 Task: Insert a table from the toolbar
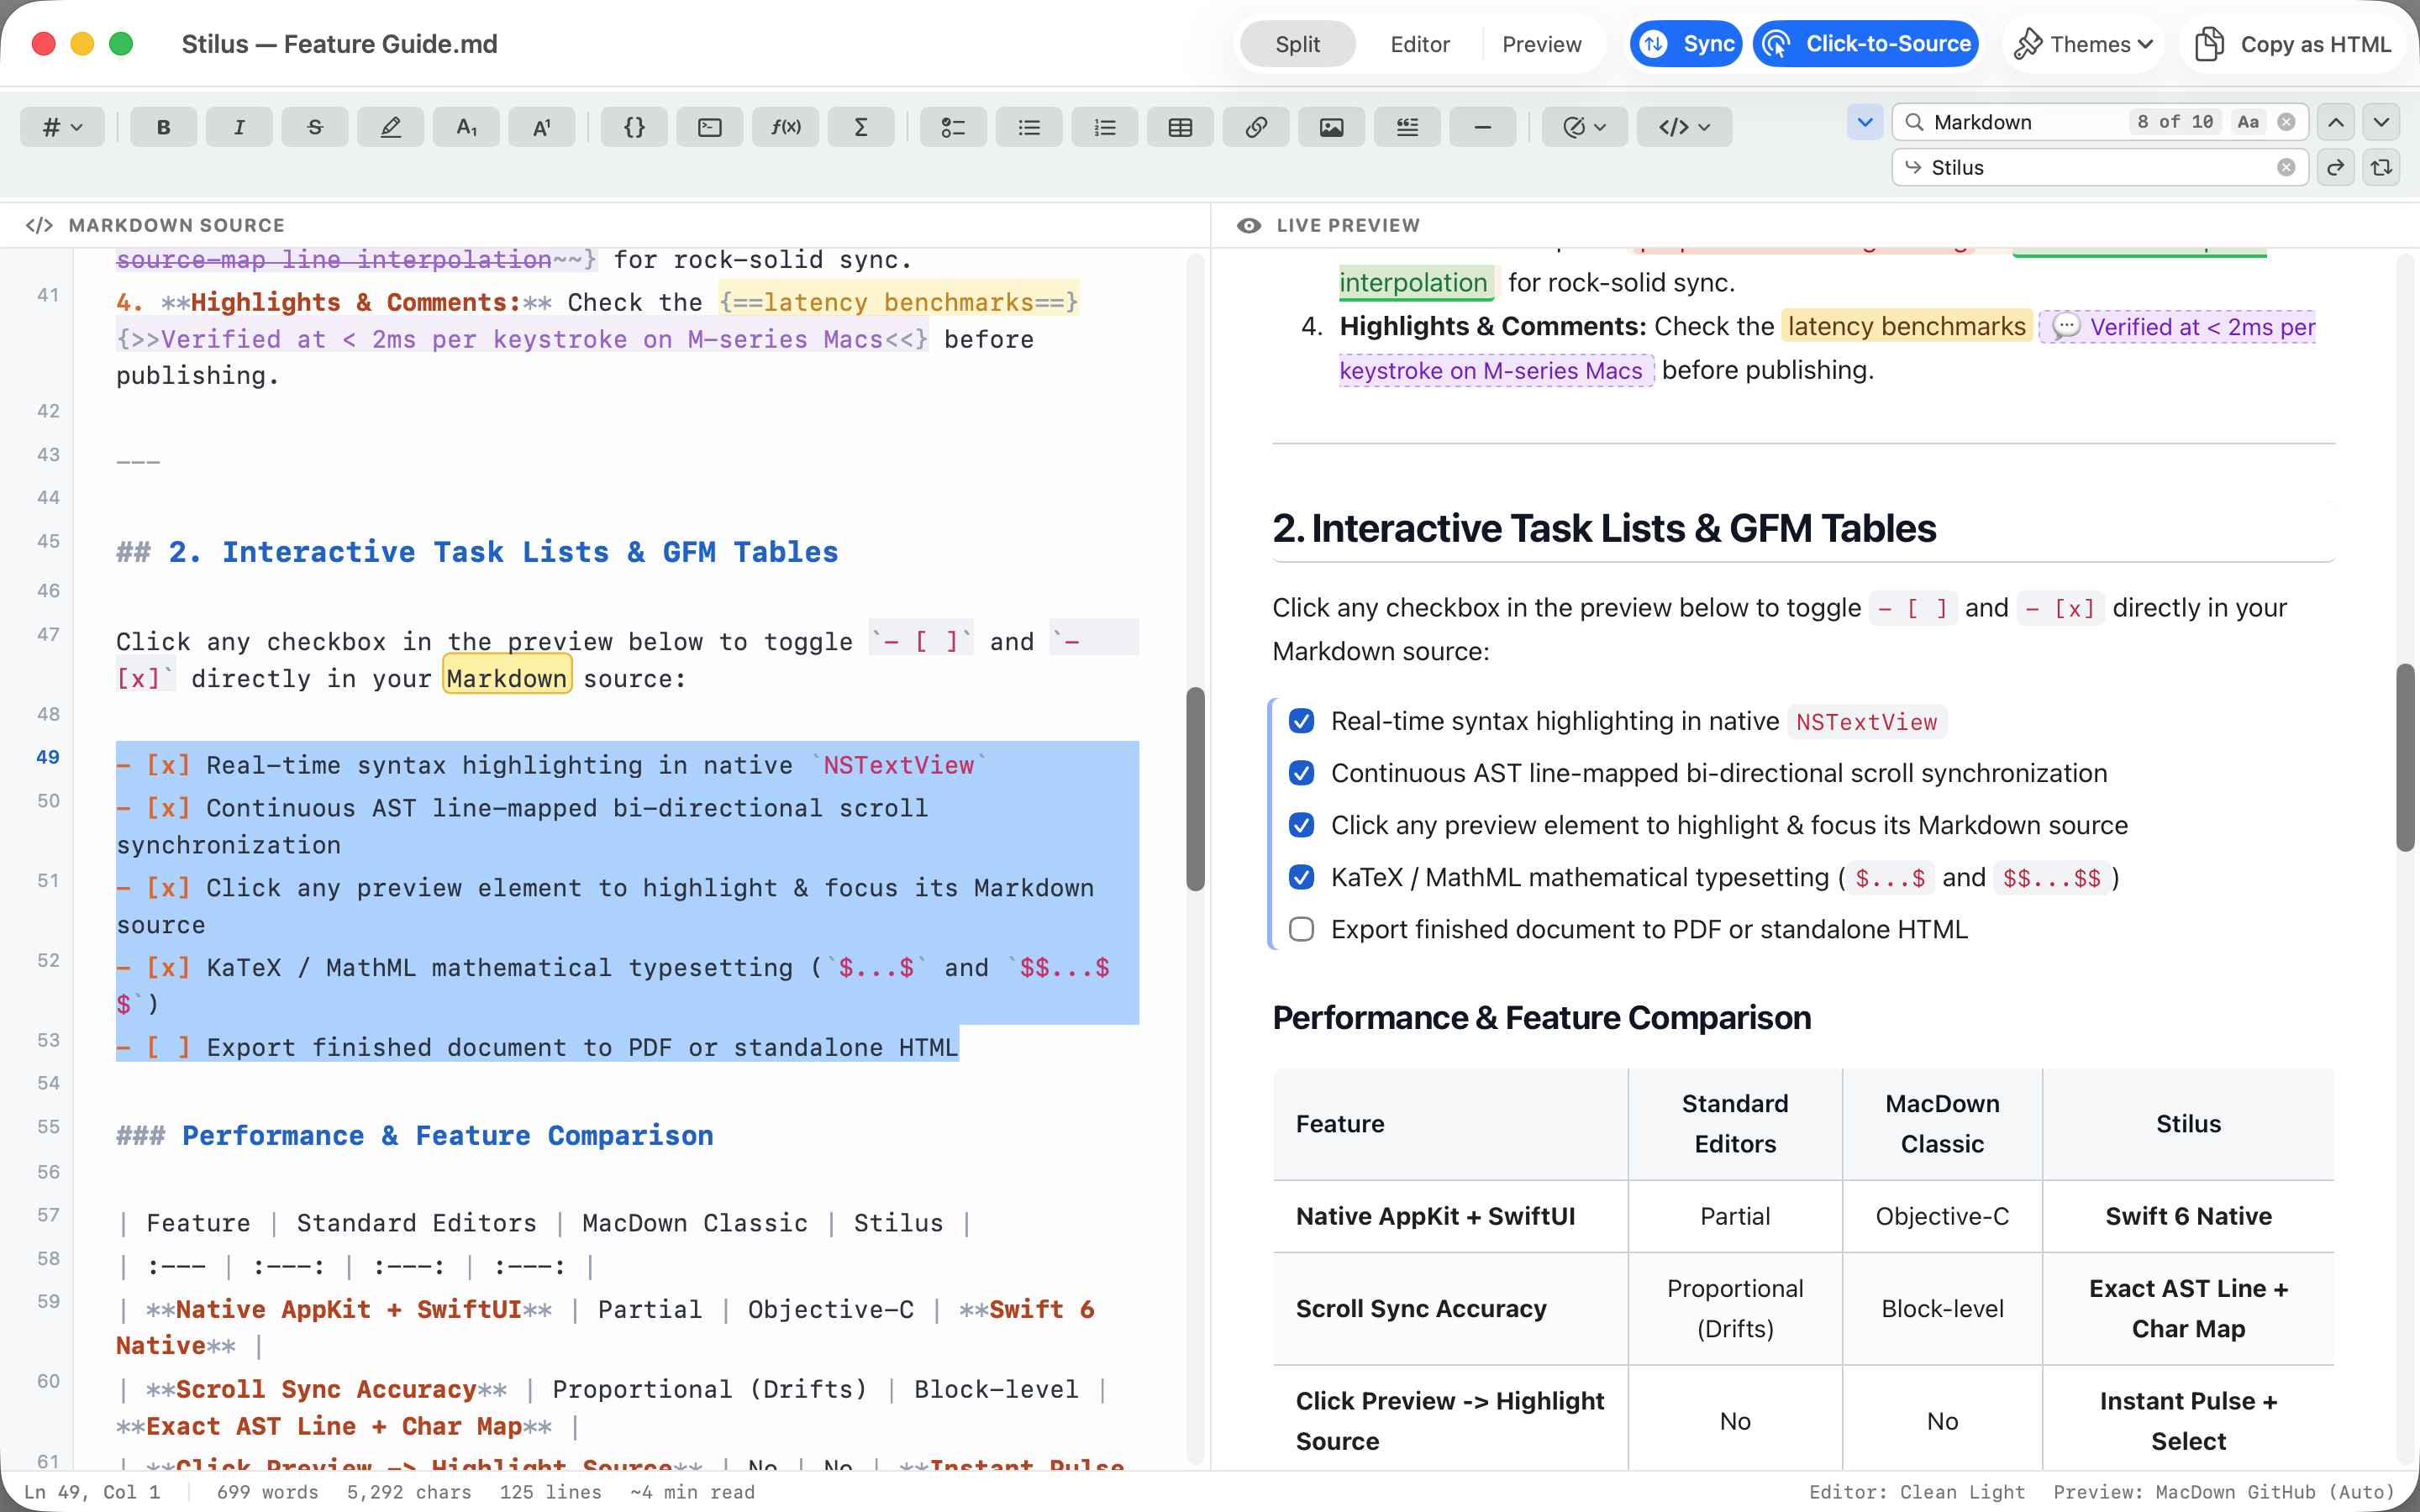[x=1180, y=127]
